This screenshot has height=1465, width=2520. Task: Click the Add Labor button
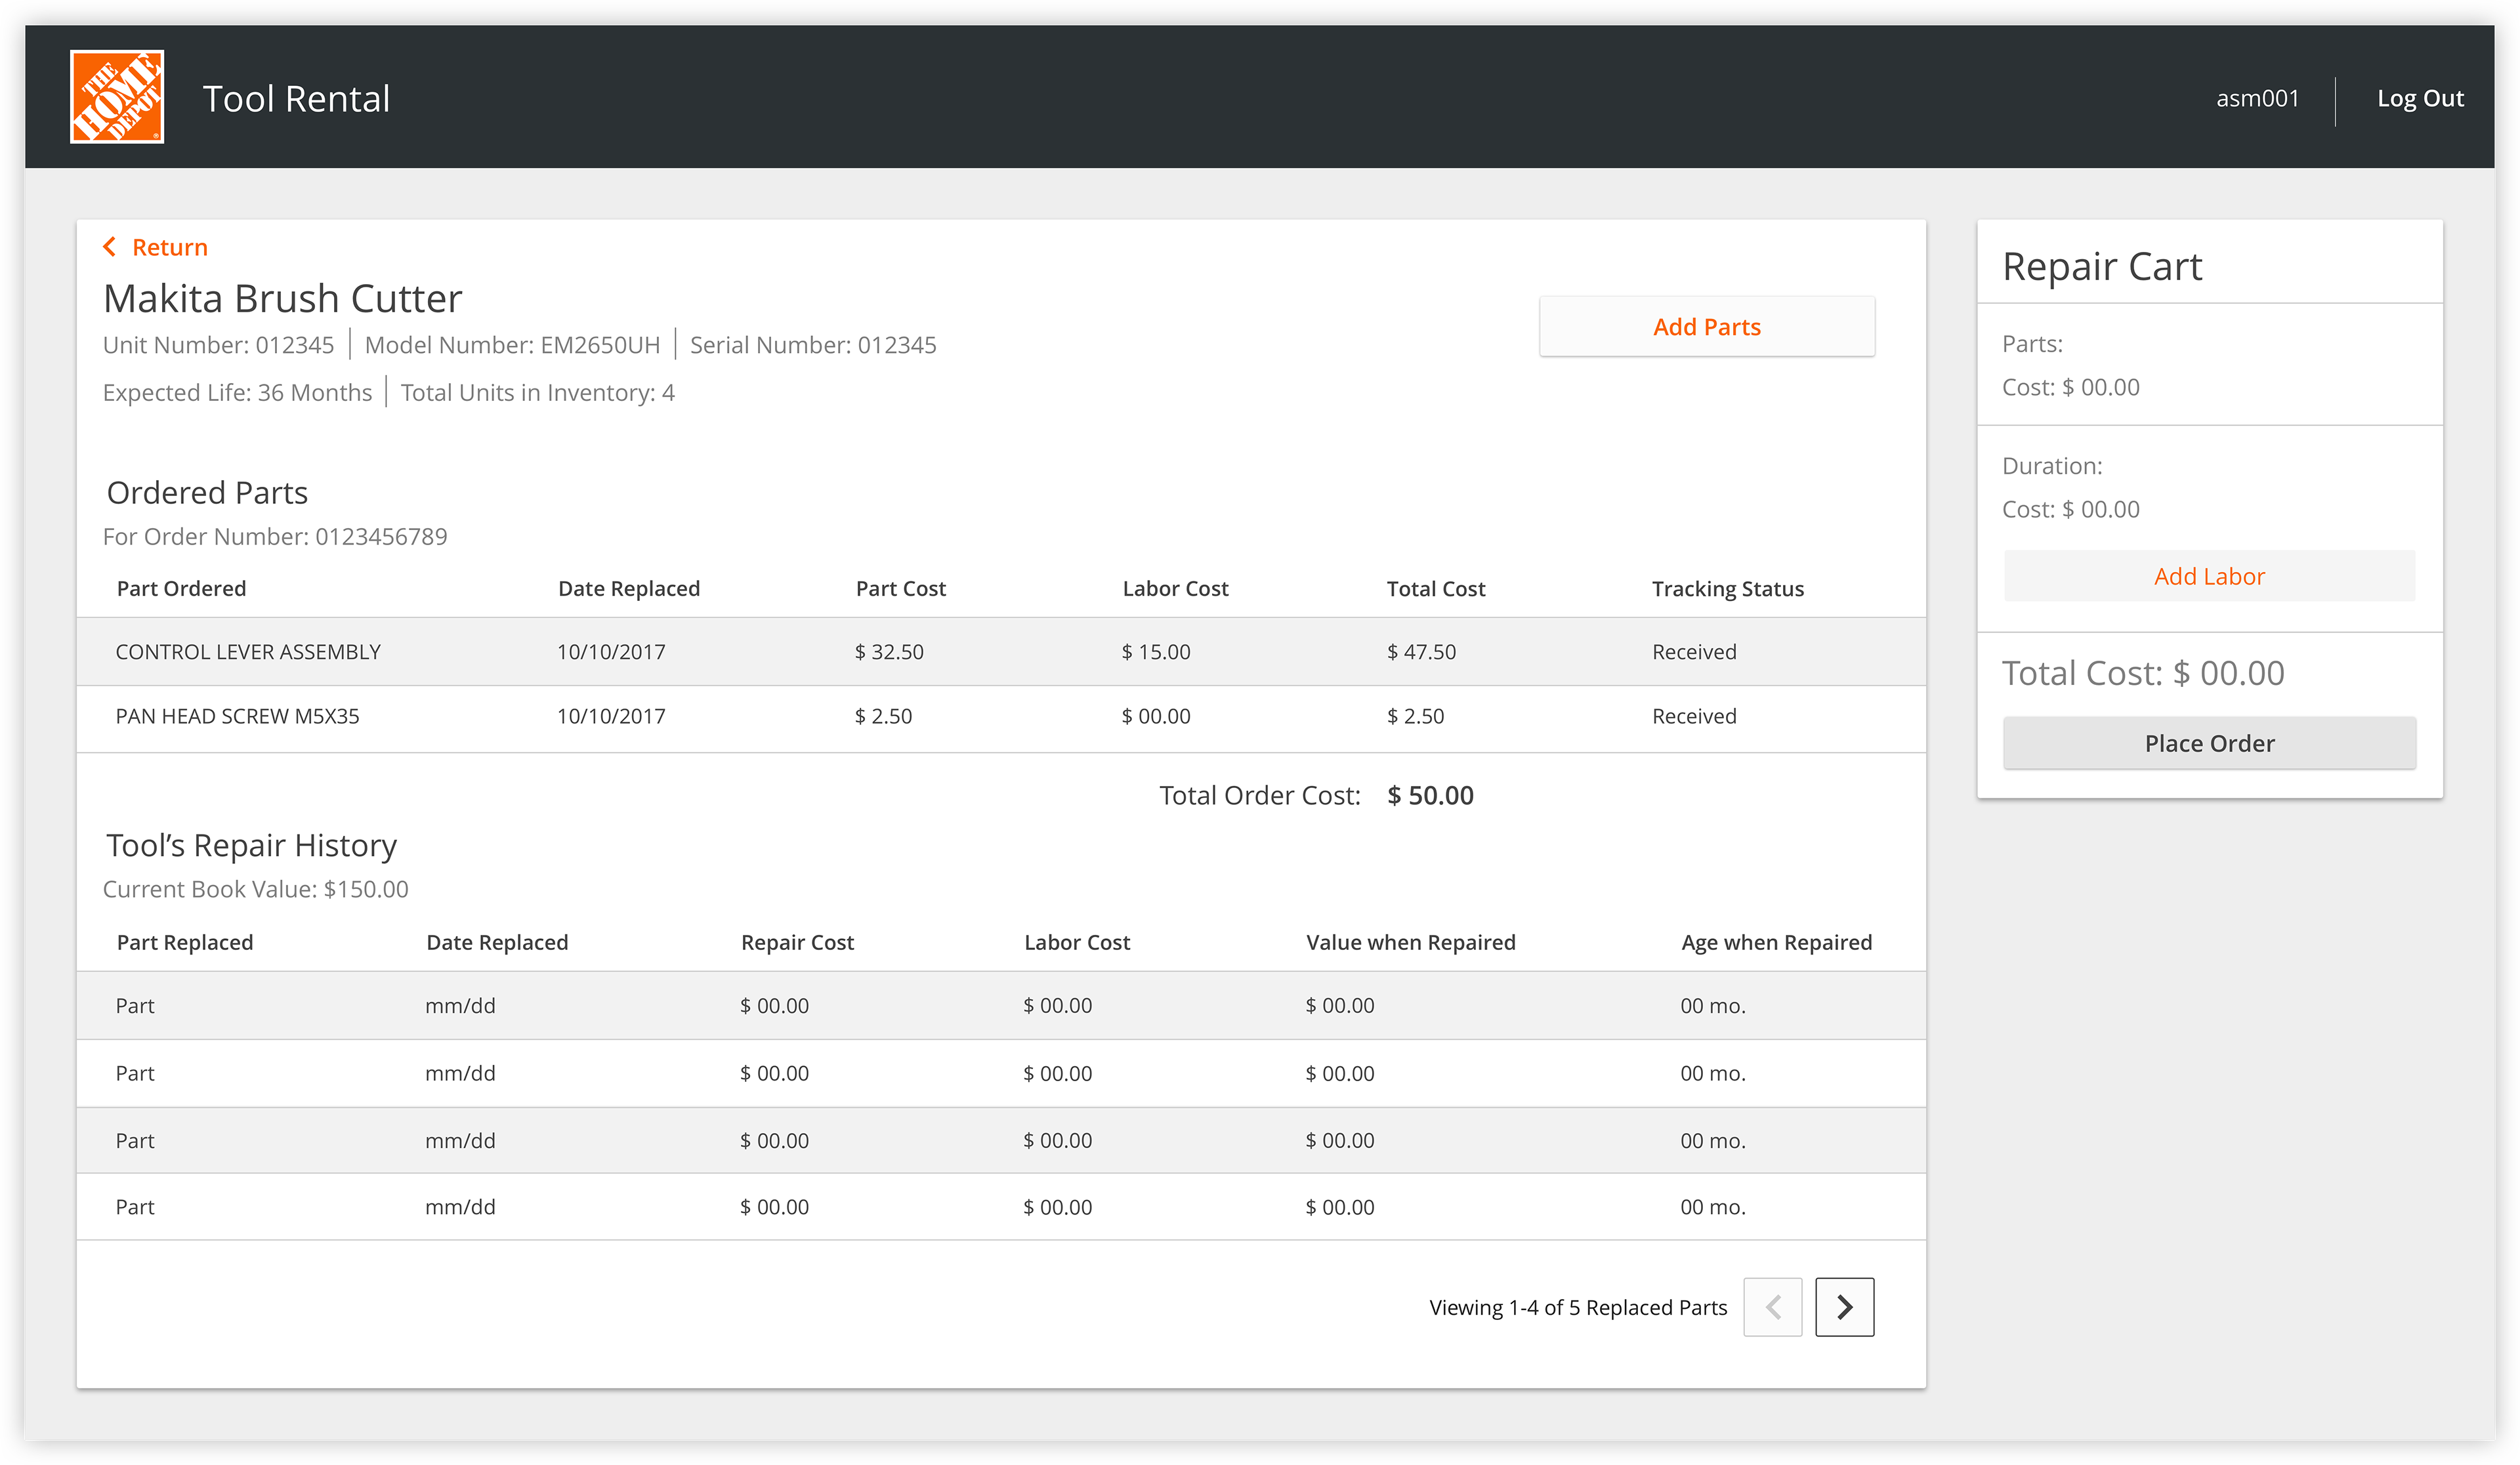(2209, 576)
